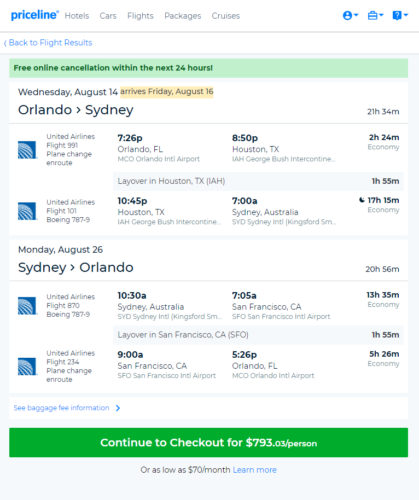
Task: Expand the dropdown caret next to help icon
Action: [x=406, y=15]
